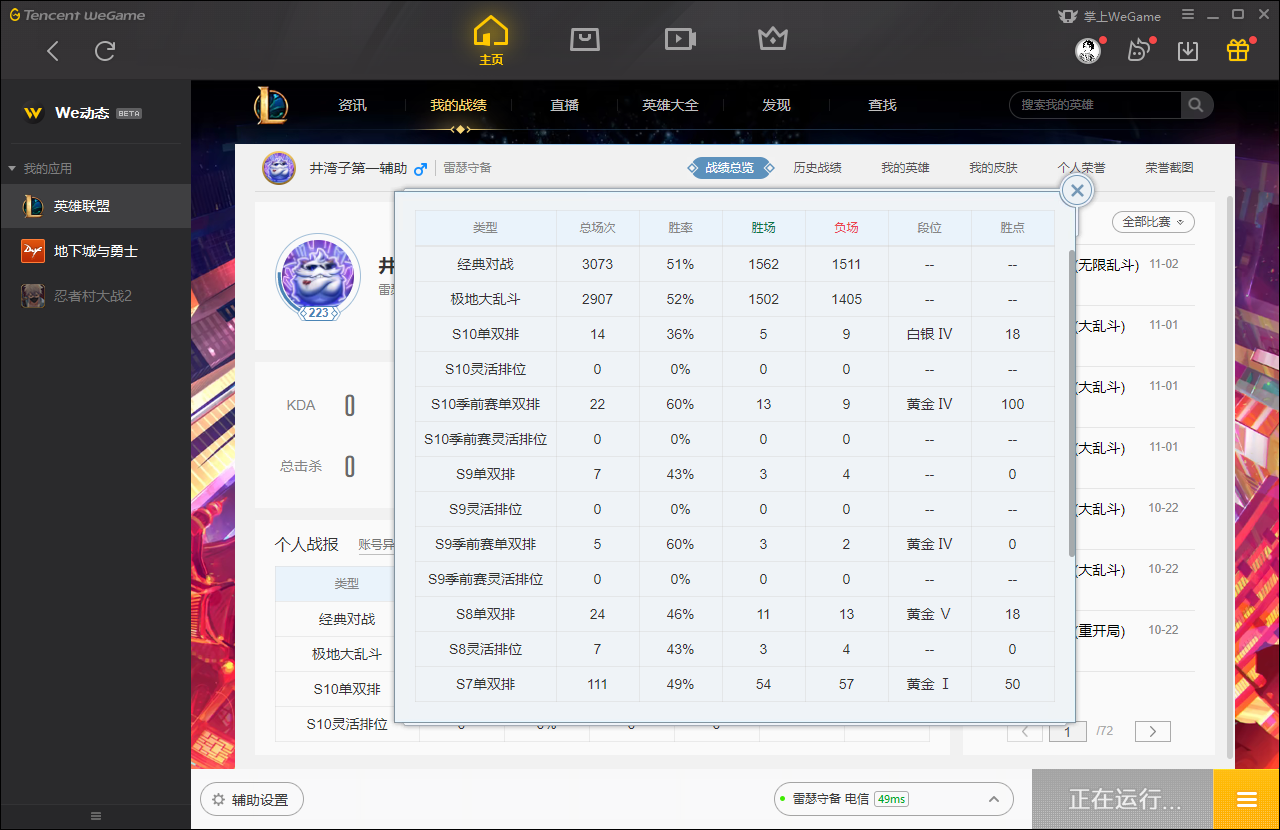Open 地下城与勇士 from the sidebar
This screenshot has height=830, width=1280.
click(x=32, y=251)
